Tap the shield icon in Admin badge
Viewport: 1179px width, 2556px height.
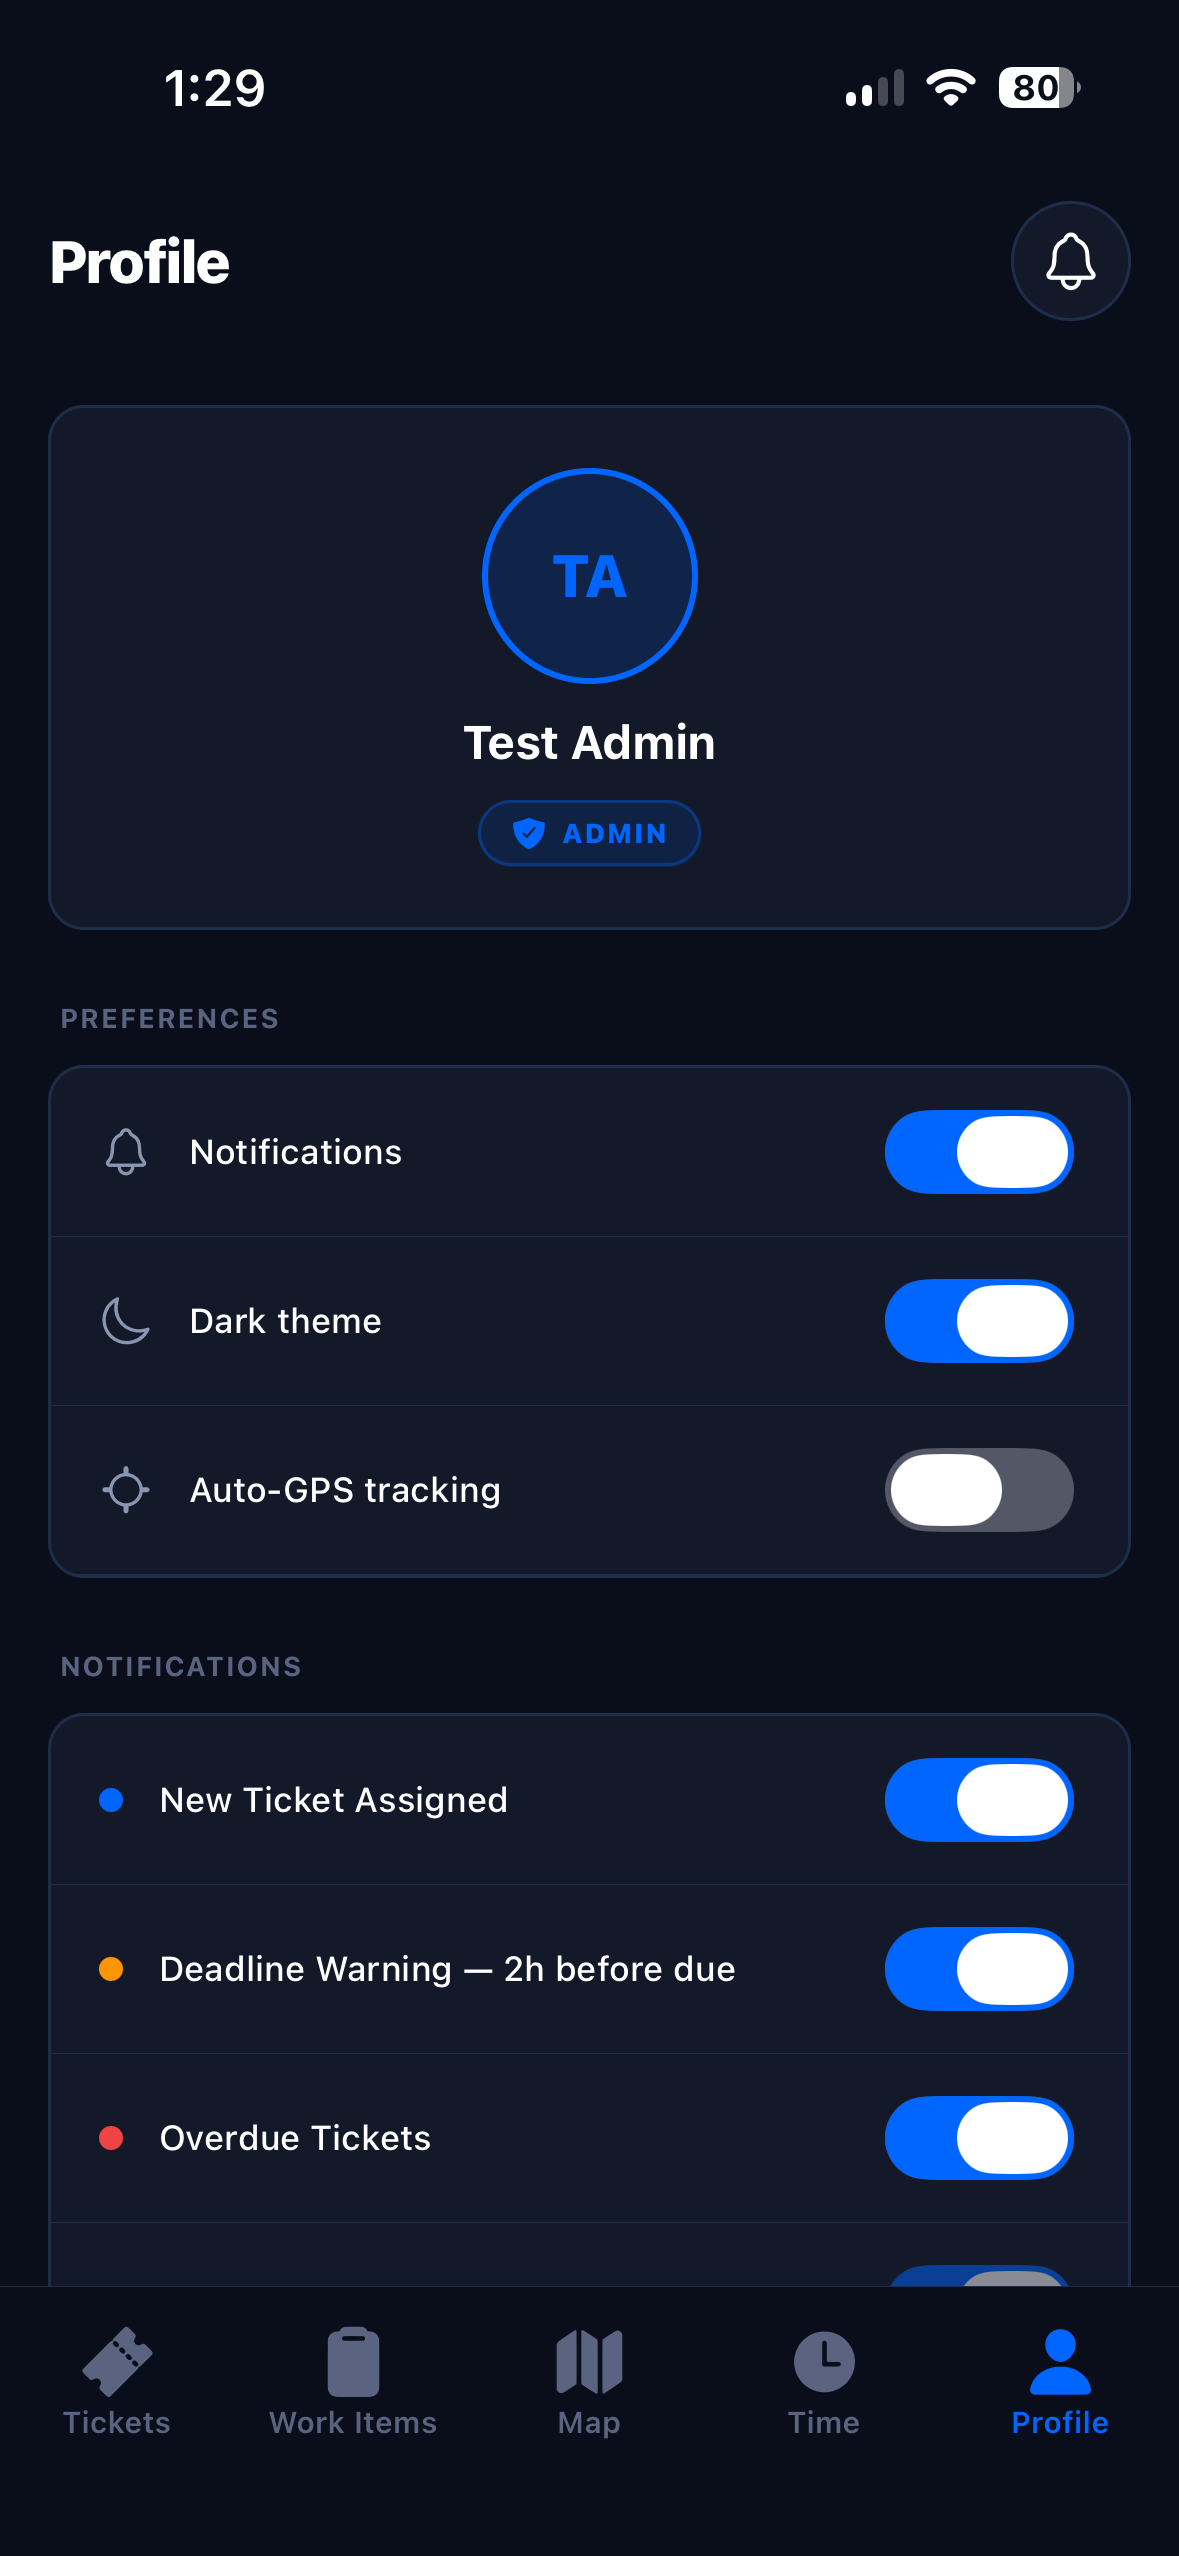[x=528, y=833]
